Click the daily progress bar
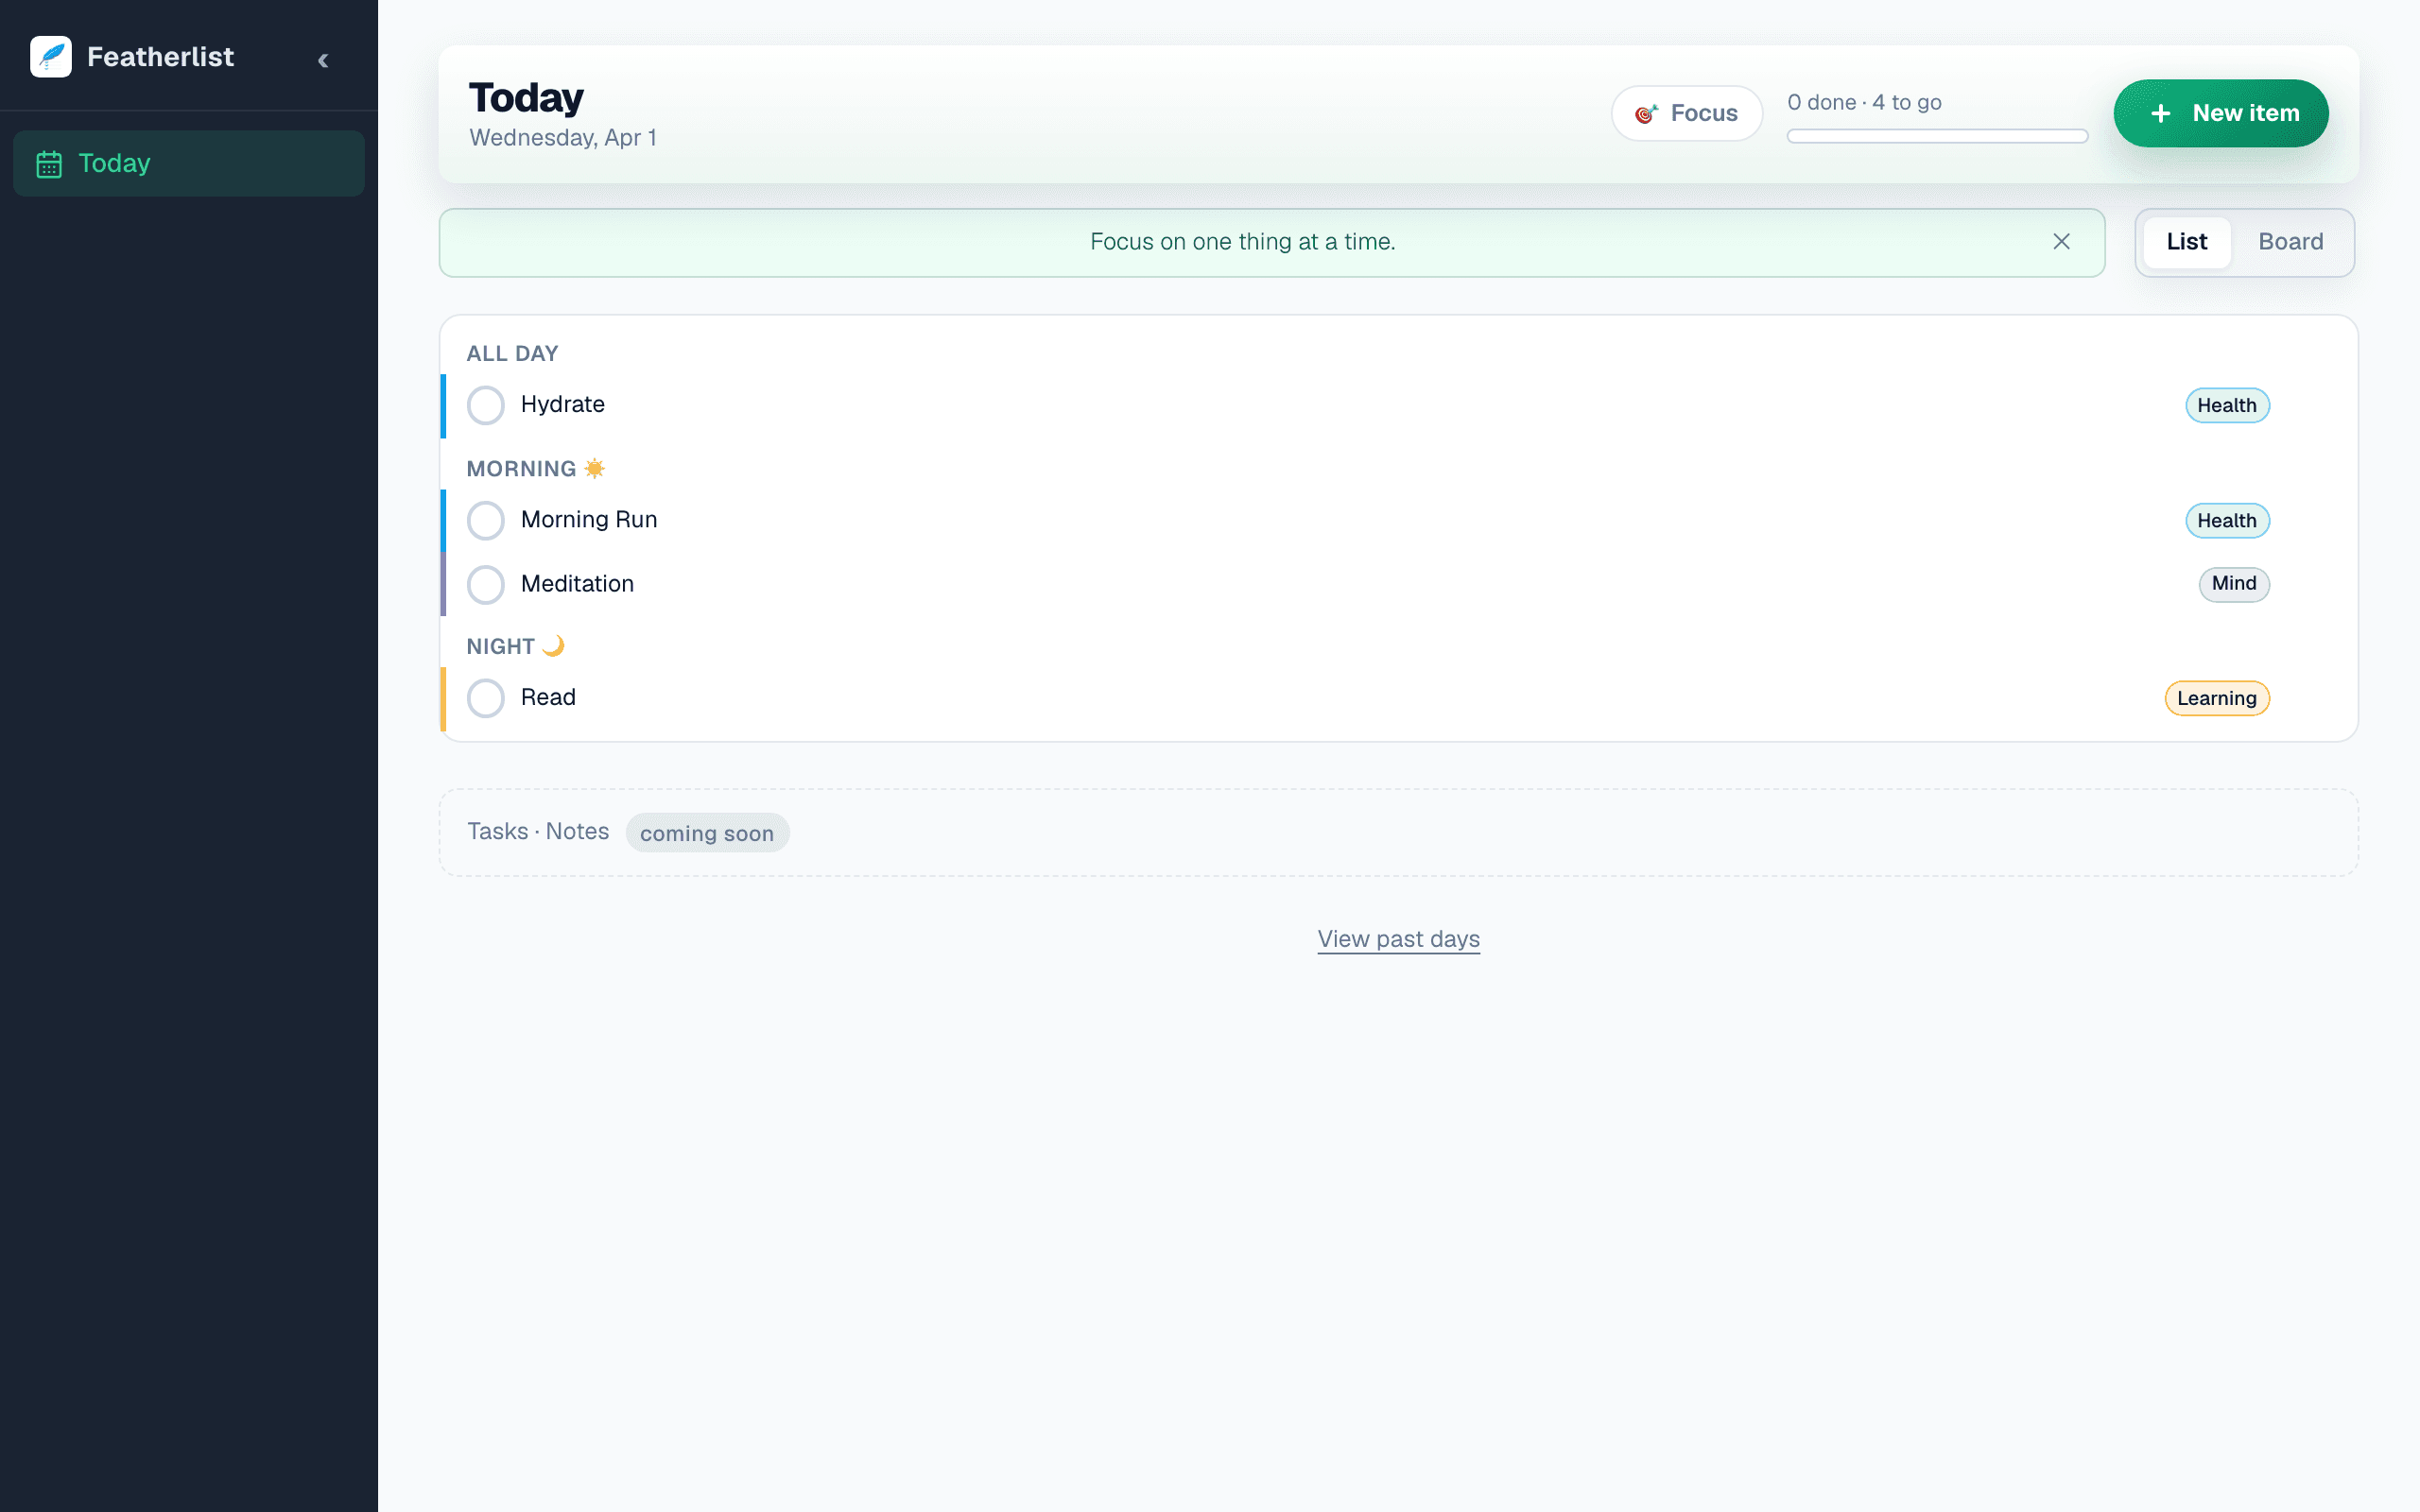Screen dimensions: 2420x1512 coord(1936,136)
